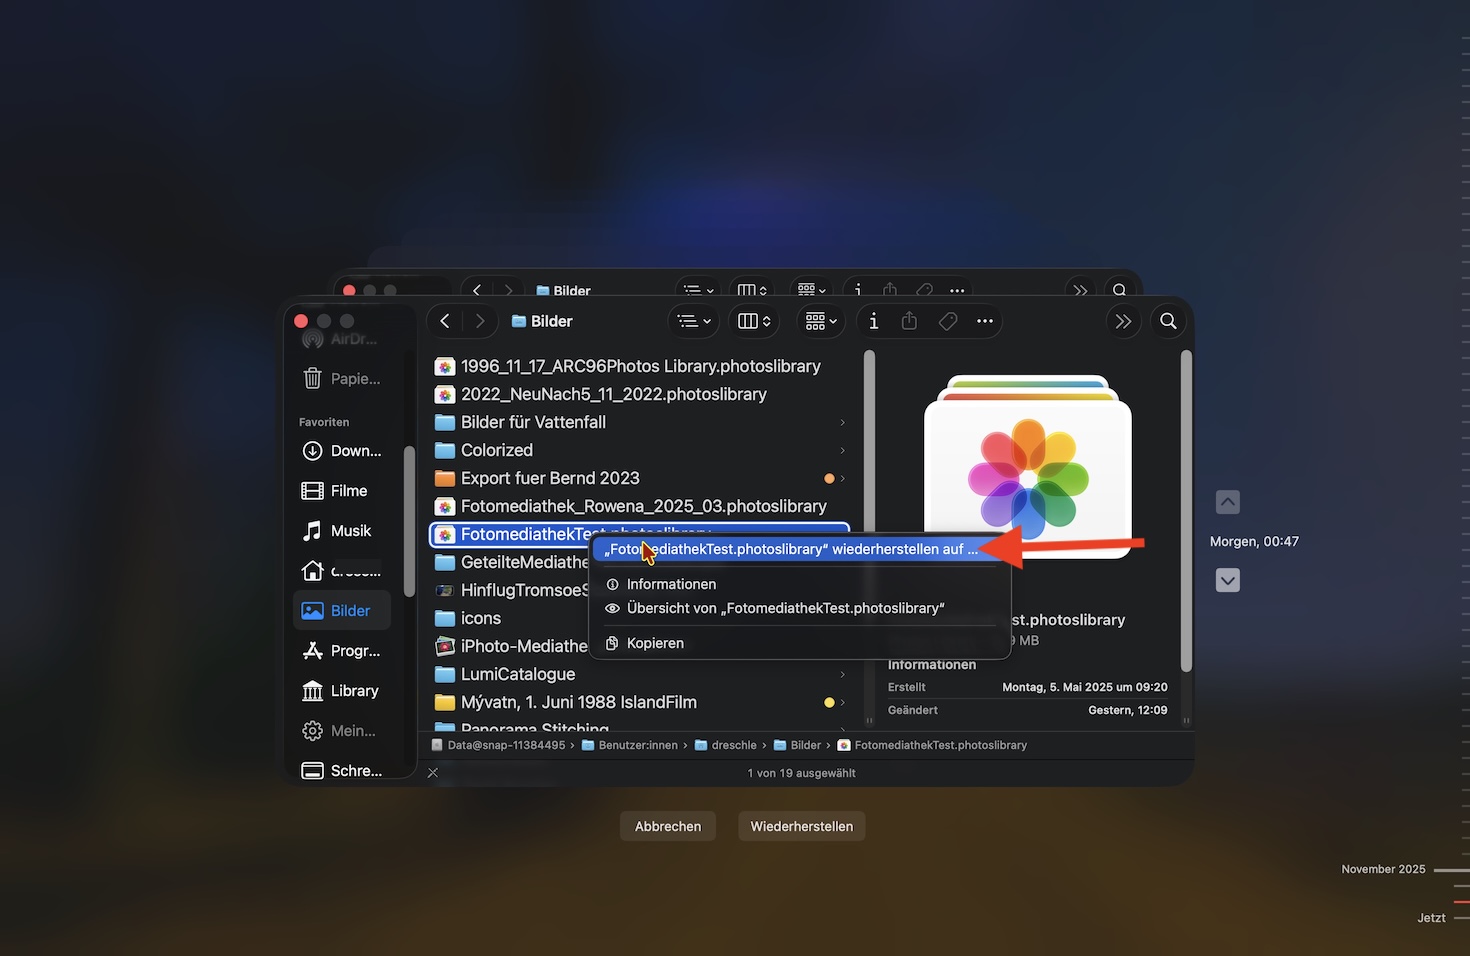Select the HinflugTromsoe file row
Viewport: 1470px width, 956px height.
[x=510, y=590]
